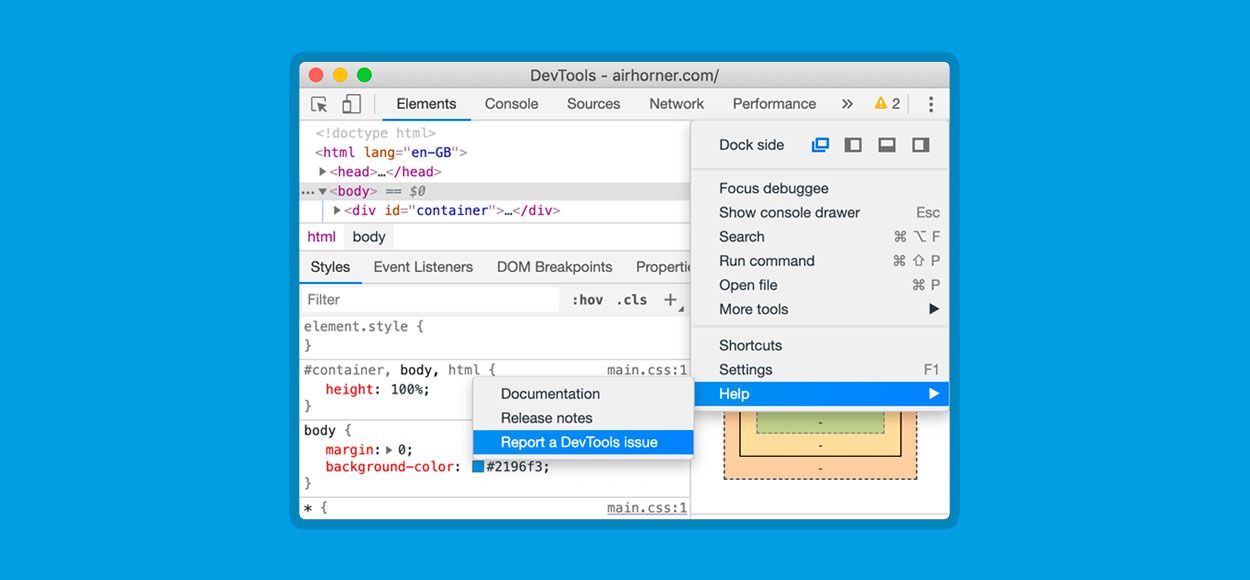Add a new style rule
The image size is (1250, 580).
point(671,299)
